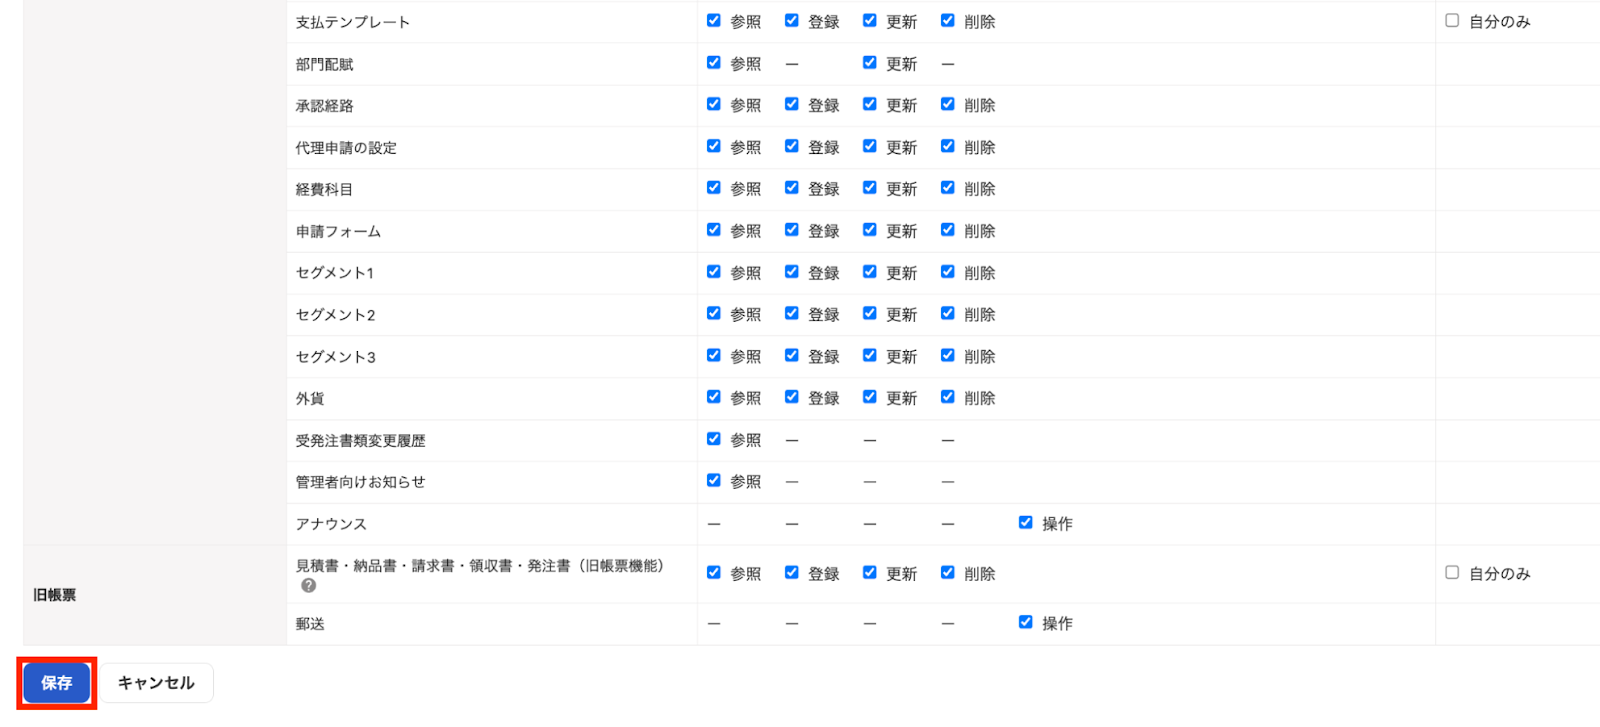Click the 旧帳票 category label
The width and height of the screenshot is (1600, 727).
tap(55, 595)
